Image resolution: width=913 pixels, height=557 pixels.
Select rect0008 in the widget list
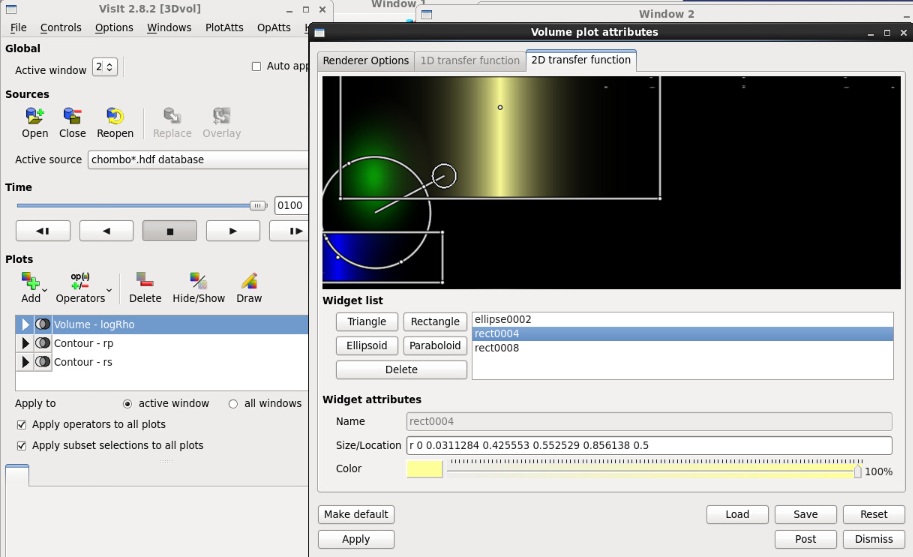pos(682,348)
